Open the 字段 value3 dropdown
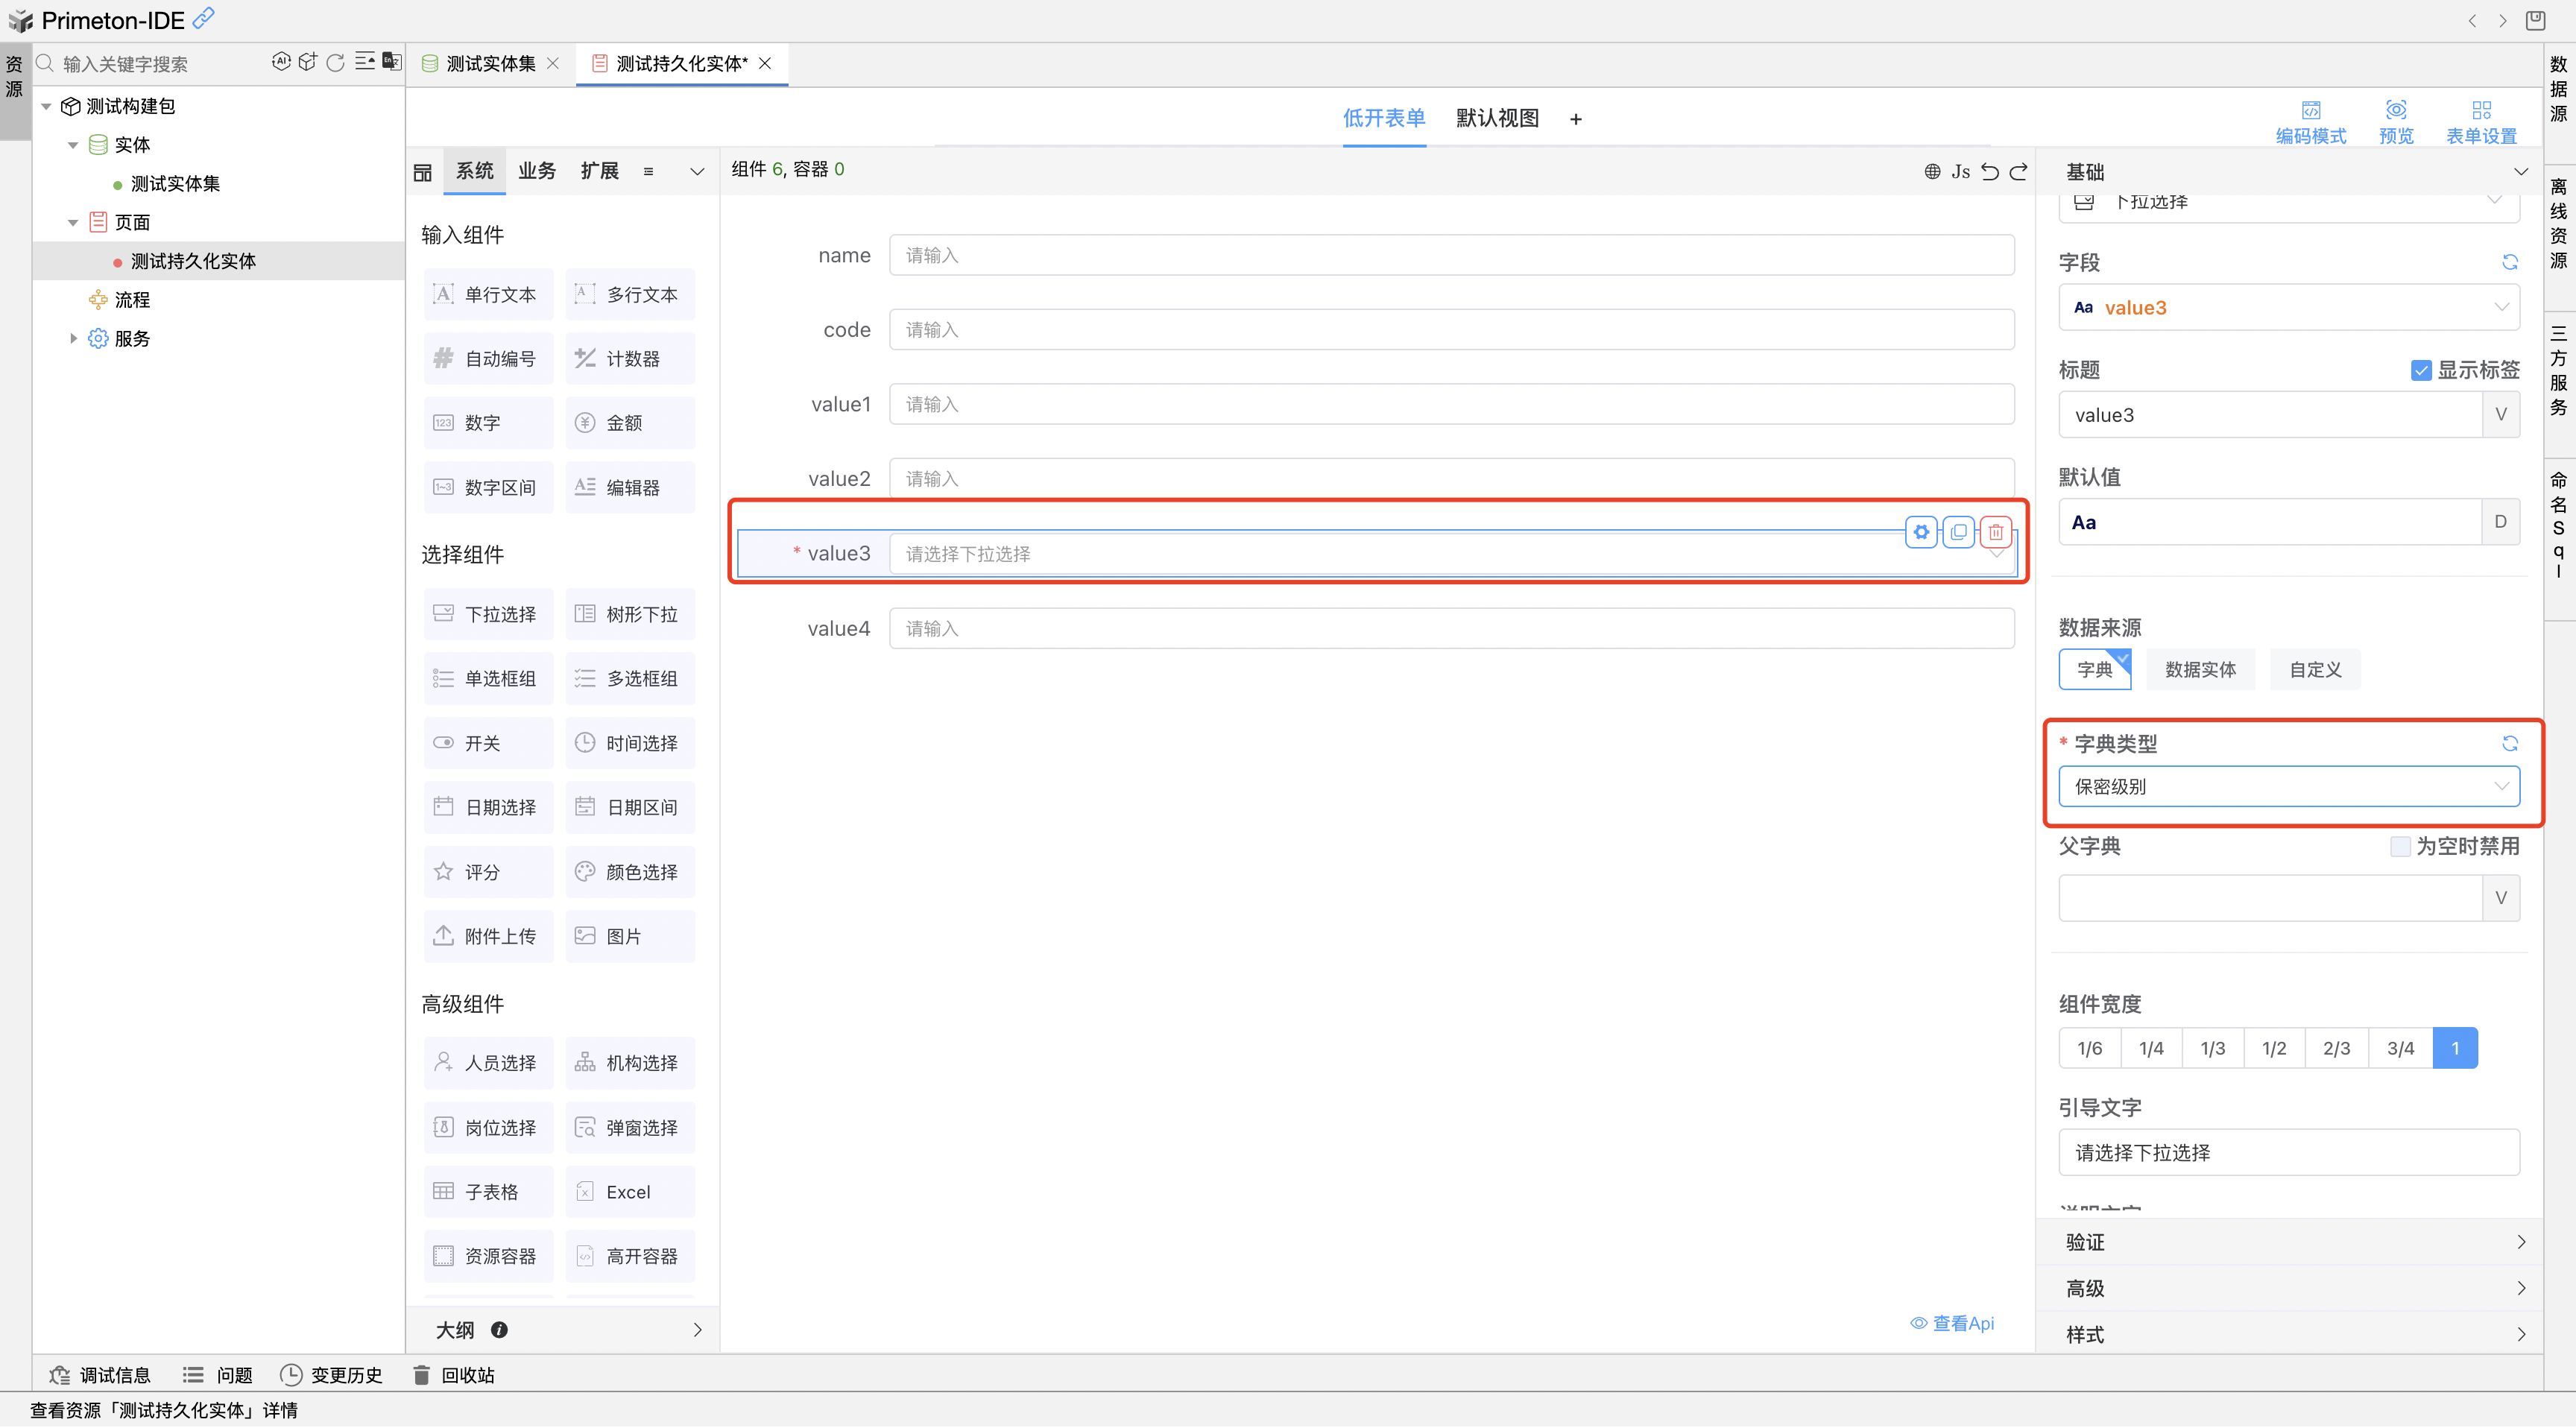 coord(2290,307)
